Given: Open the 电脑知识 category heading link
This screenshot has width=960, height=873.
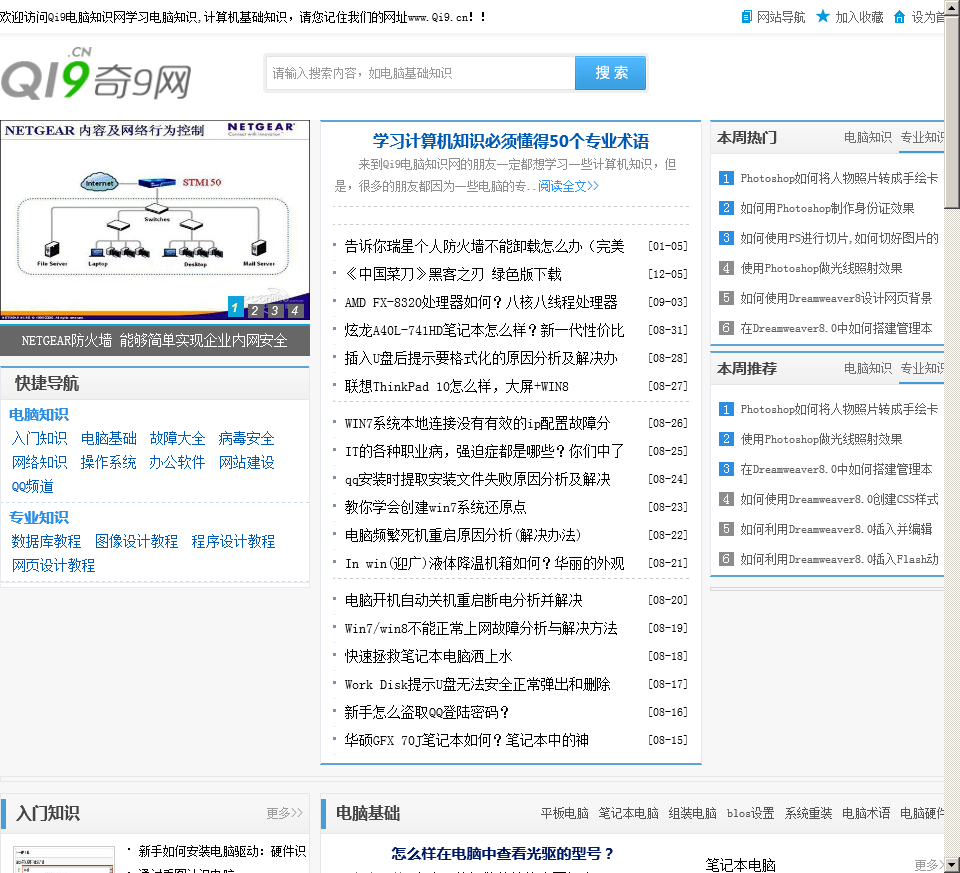Looking at the screenshot, I should pos(39,414).
